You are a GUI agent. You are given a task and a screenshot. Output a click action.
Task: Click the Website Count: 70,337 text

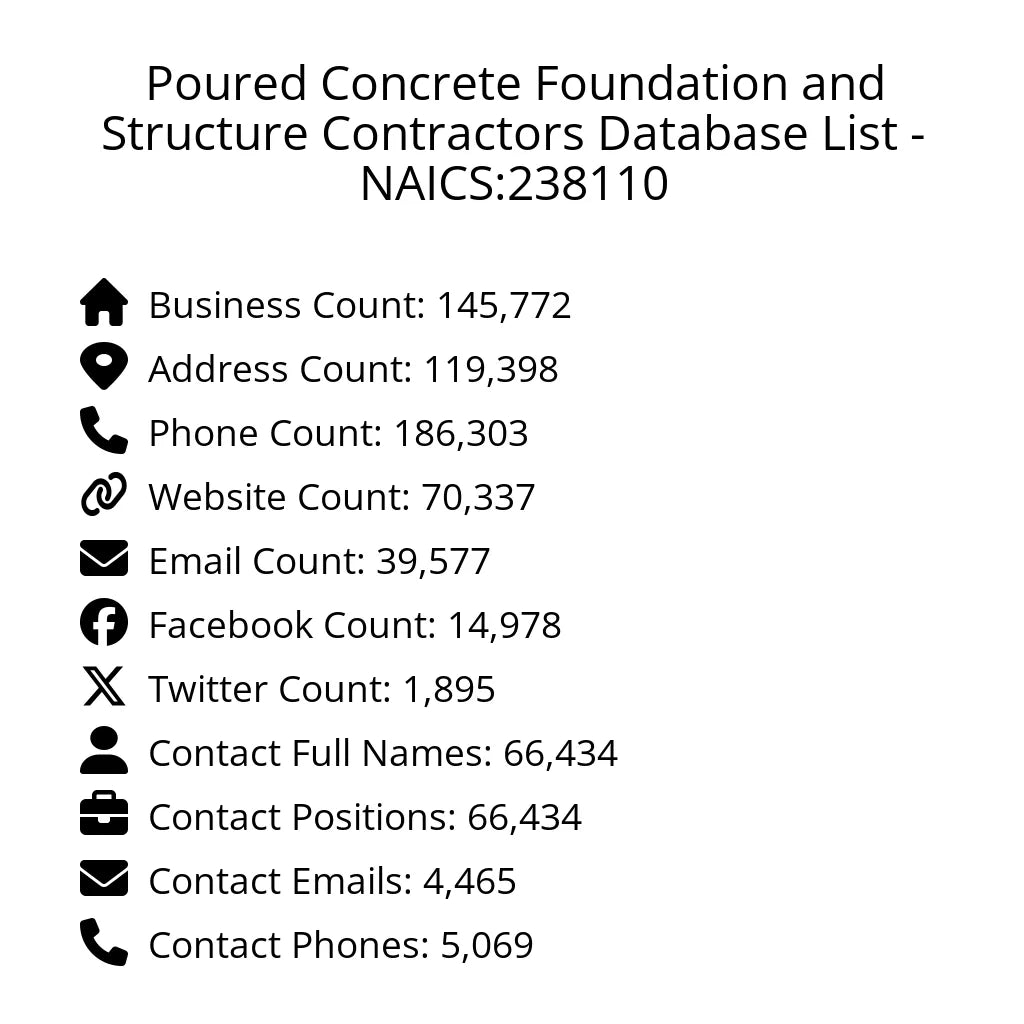pos(342,497)
